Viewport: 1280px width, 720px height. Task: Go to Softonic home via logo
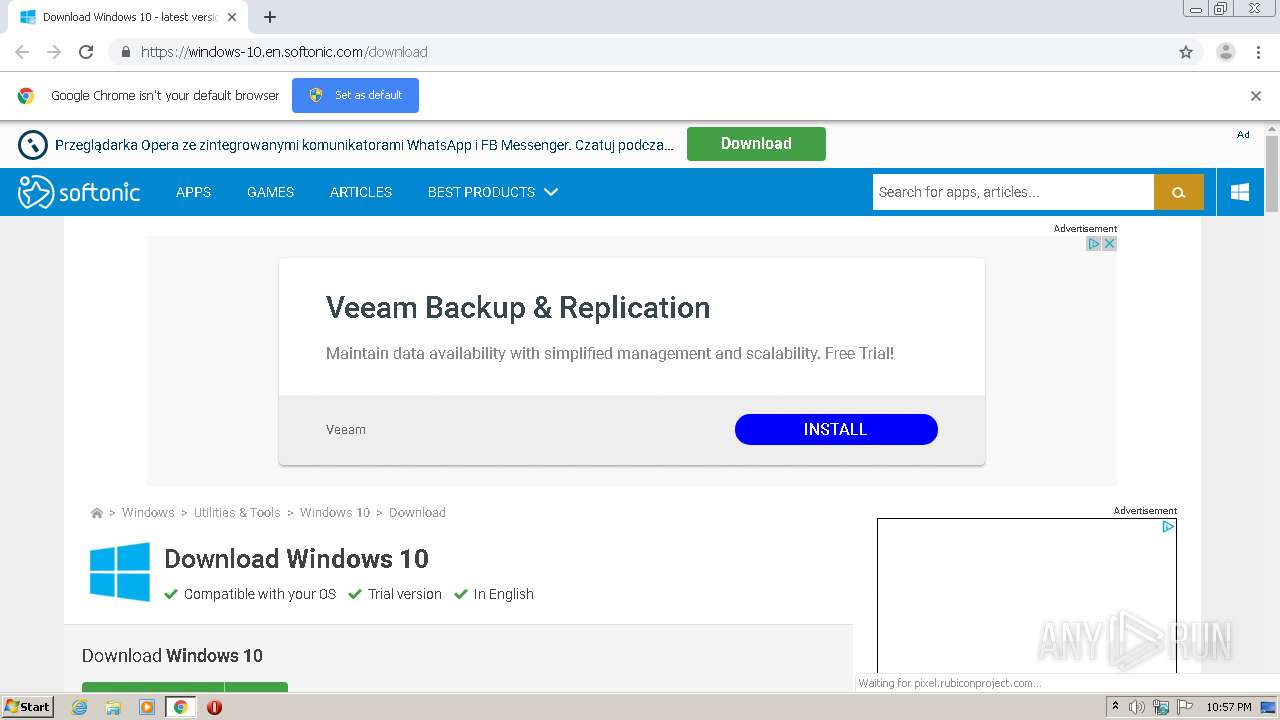(x=79, y=192)
